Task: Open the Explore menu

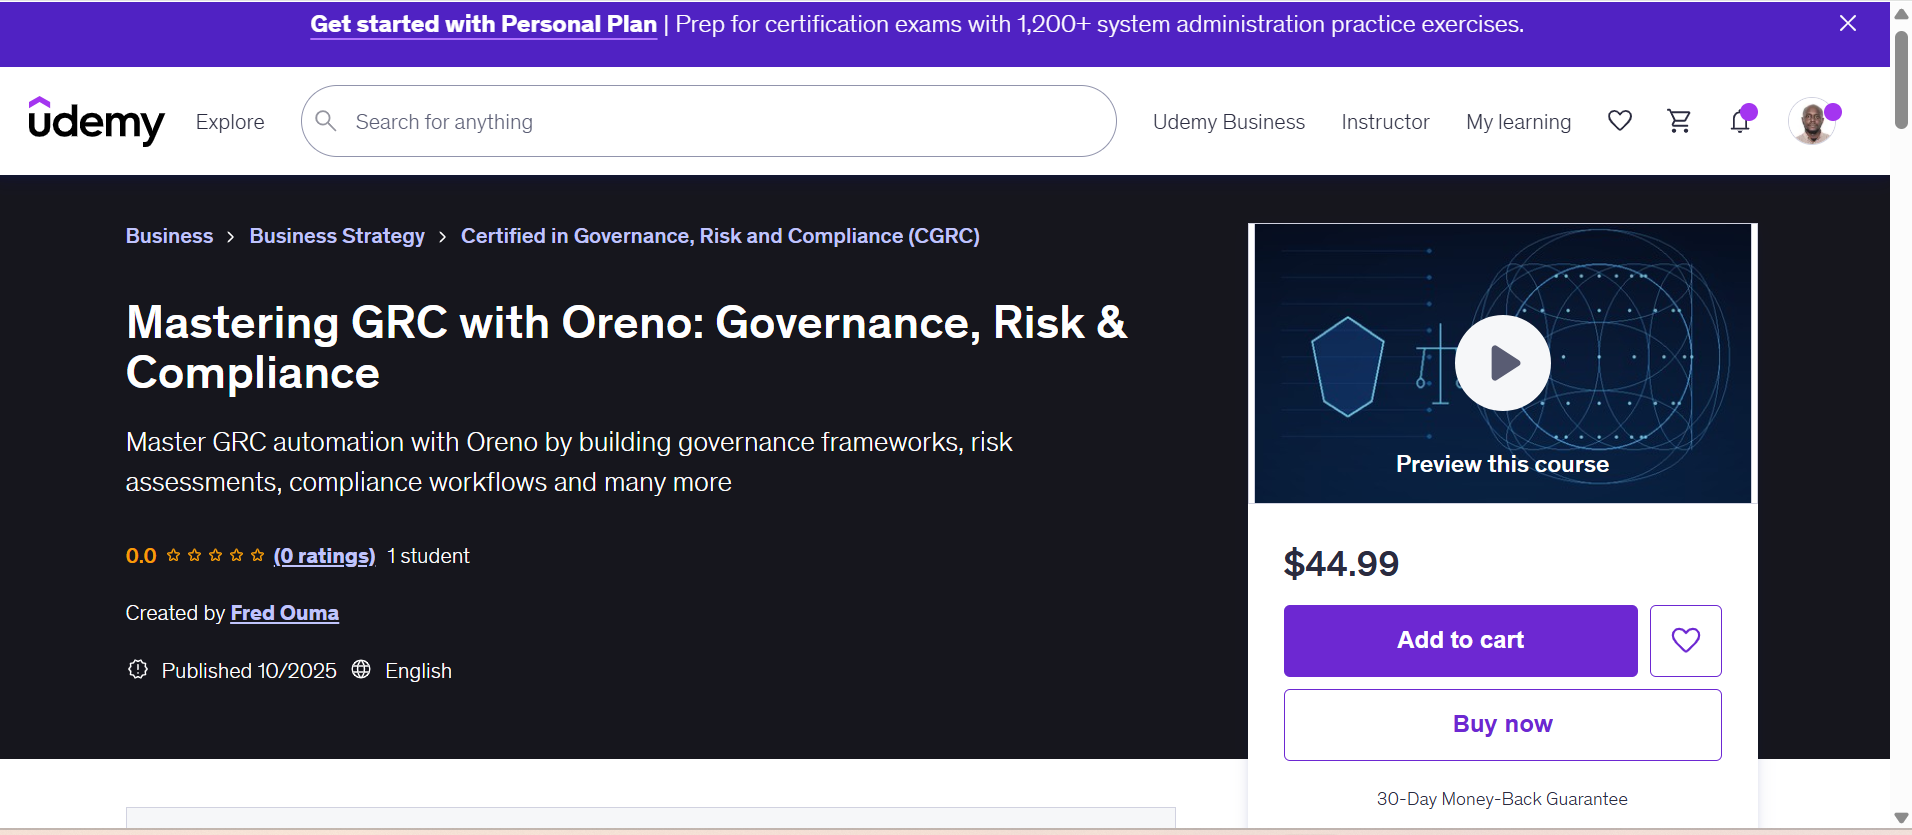Action: 230,122
